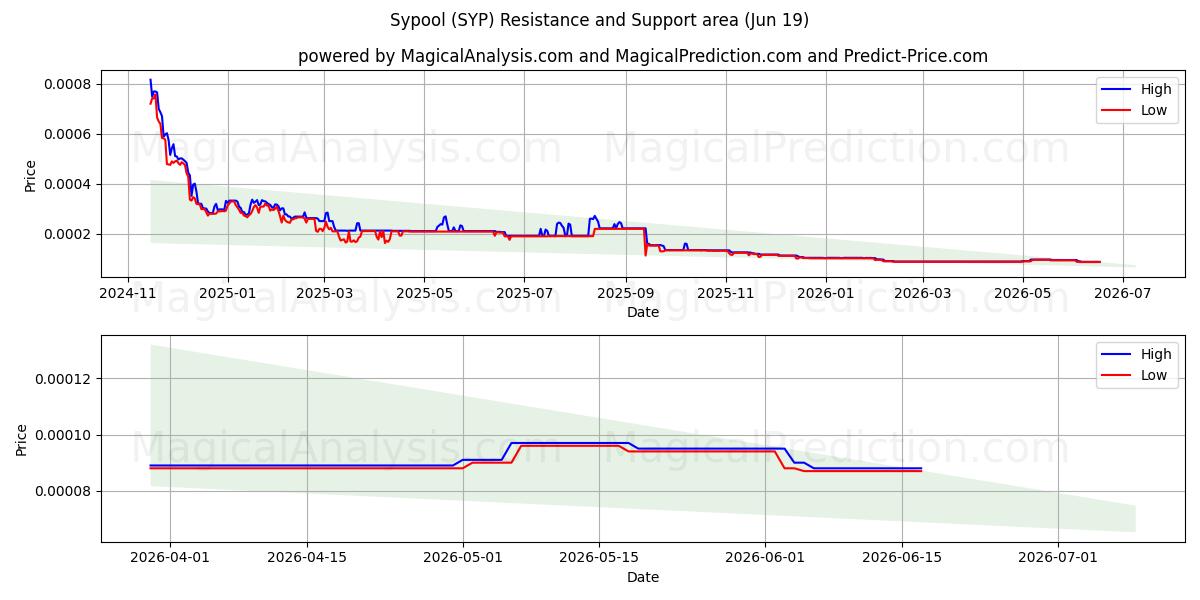Click the bottom chart x-axis label 2026-06-15
1200x600 pixels.
(903, 558)
